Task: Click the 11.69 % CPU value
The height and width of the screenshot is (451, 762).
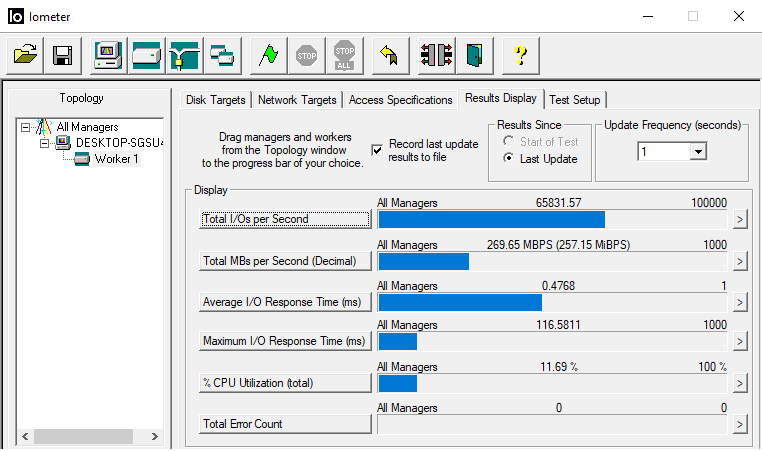Action: pos(559,366)
